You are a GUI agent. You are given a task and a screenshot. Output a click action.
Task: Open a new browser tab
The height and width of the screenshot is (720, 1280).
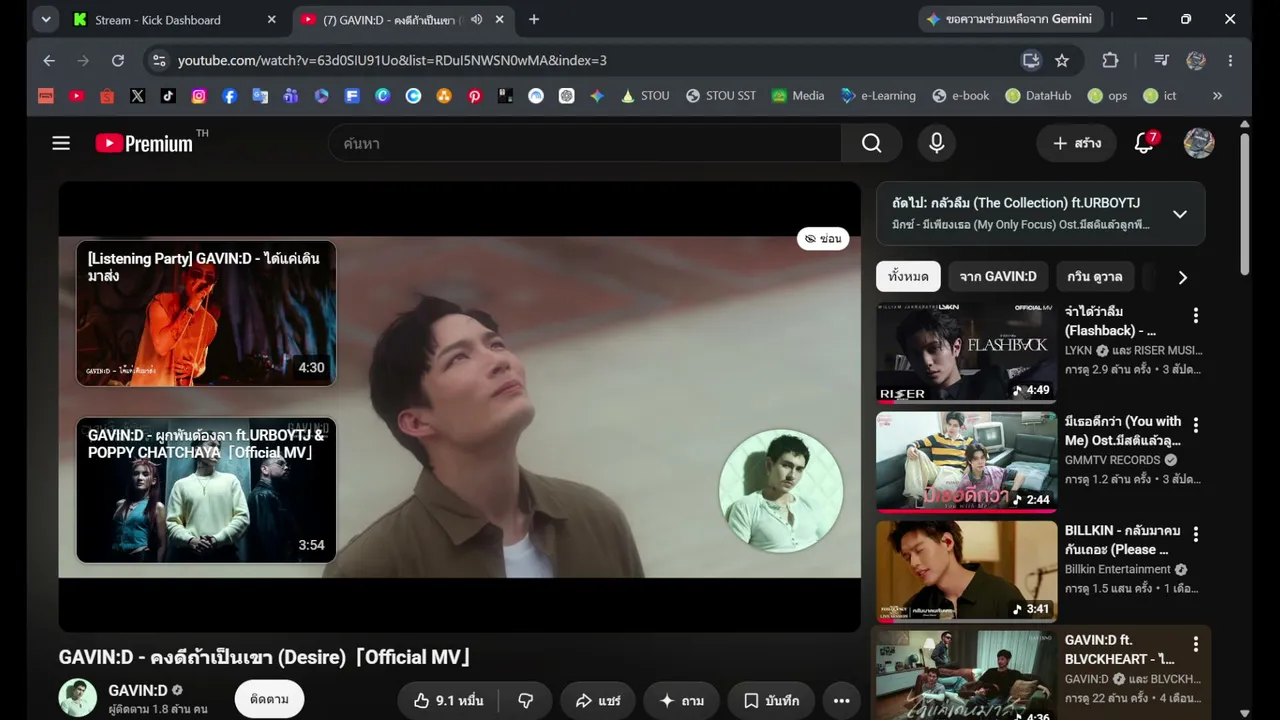(534, 19)
